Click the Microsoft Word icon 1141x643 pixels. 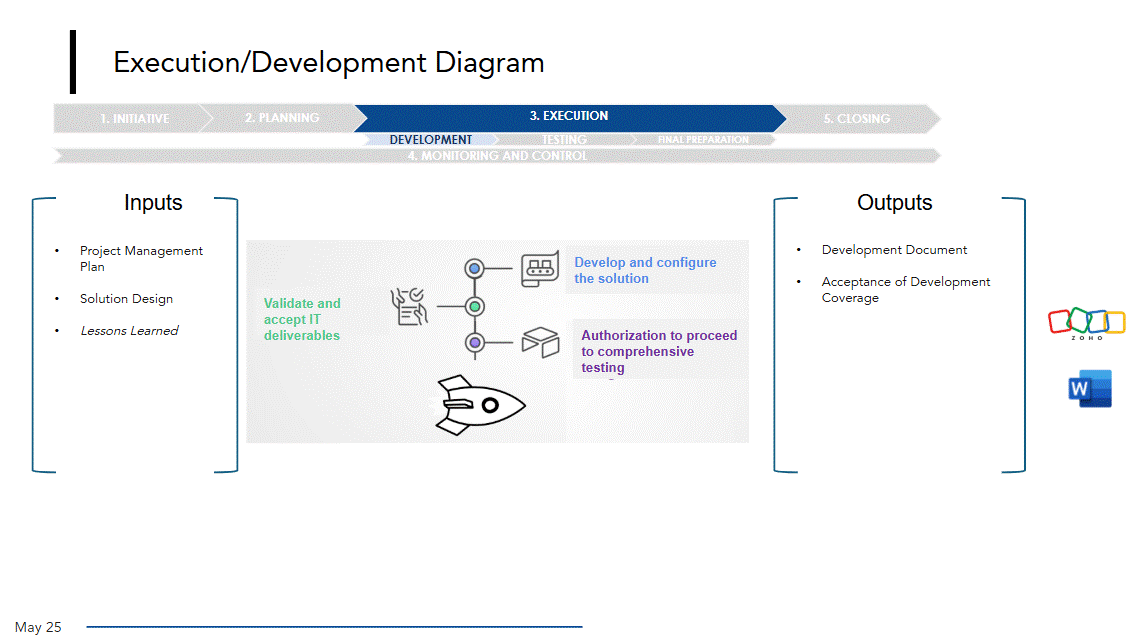coord(1089,388)
